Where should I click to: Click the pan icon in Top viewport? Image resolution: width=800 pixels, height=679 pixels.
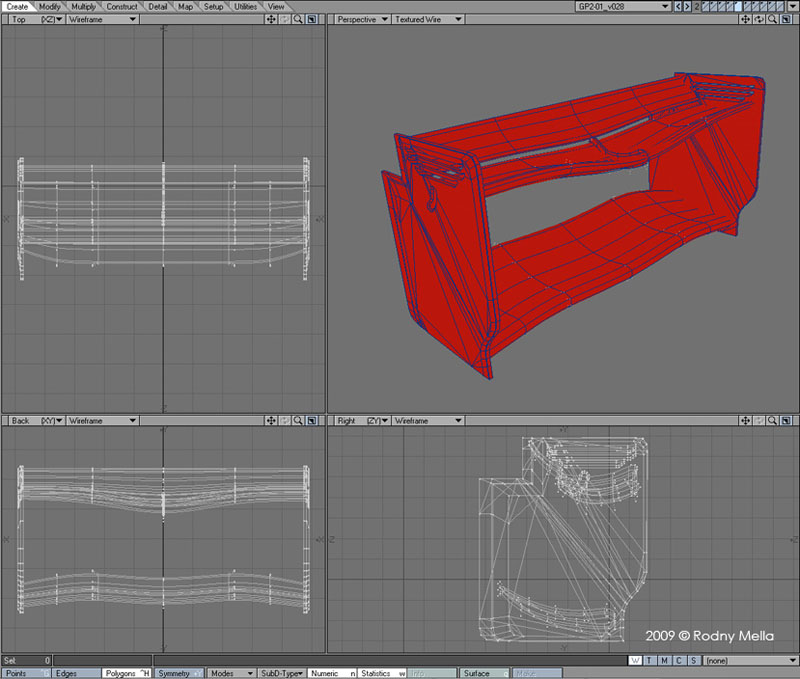tap(272, 20)
